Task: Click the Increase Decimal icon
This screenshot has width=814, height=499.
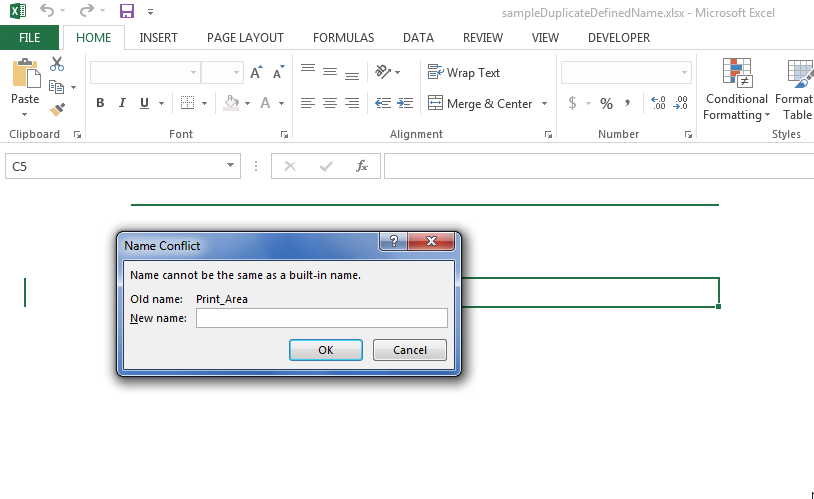Action: tap(657, 103)
